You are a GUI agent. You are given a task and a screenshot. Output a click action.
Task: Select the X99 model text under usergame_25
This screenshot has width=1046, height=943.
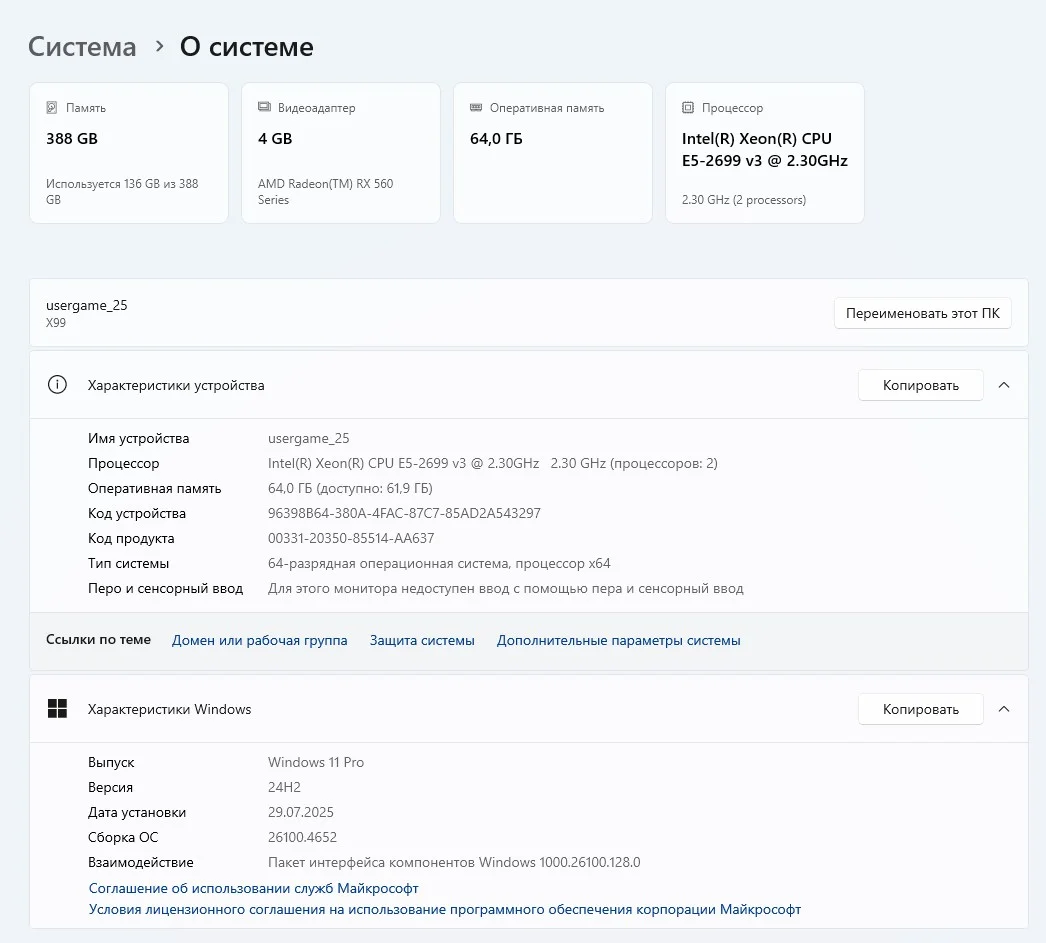tap(56, 323)
